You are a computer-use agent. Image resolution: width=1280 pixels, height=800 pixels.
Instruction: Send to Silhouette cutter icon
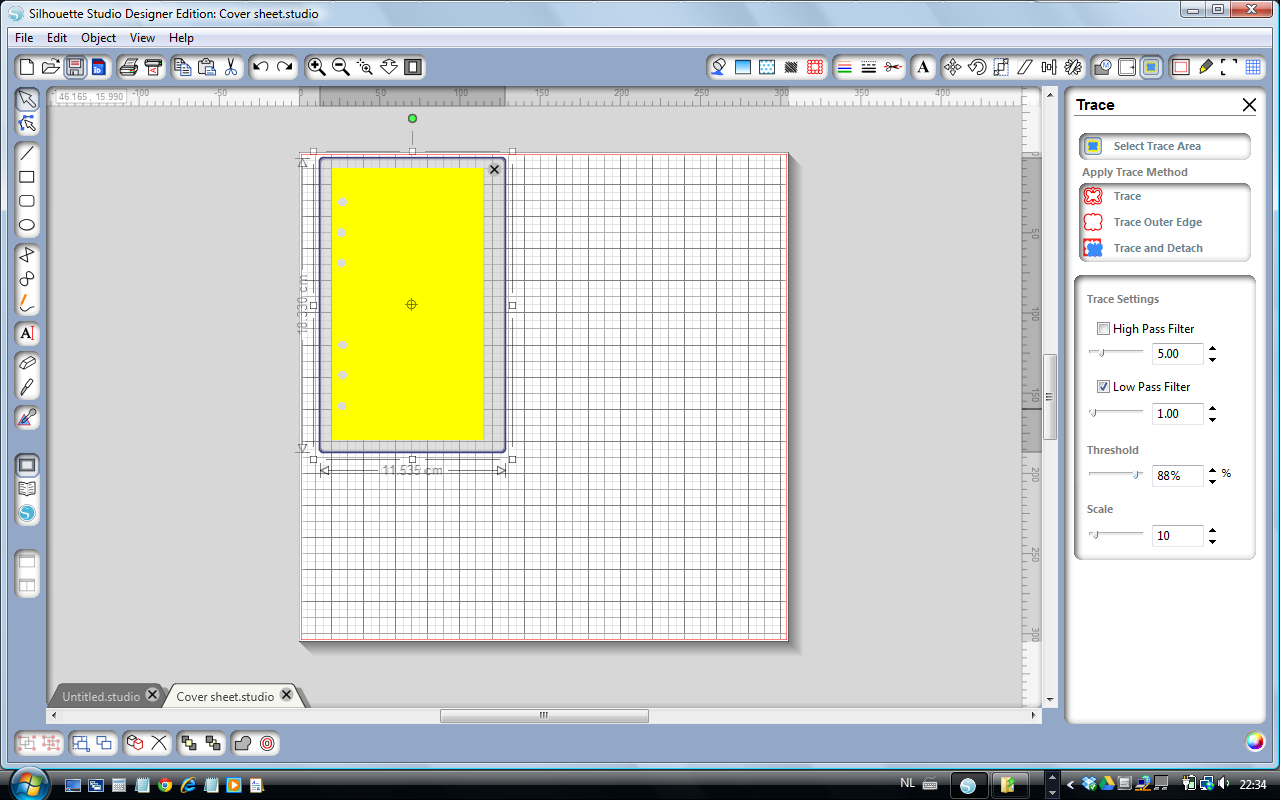pos(153,67)
